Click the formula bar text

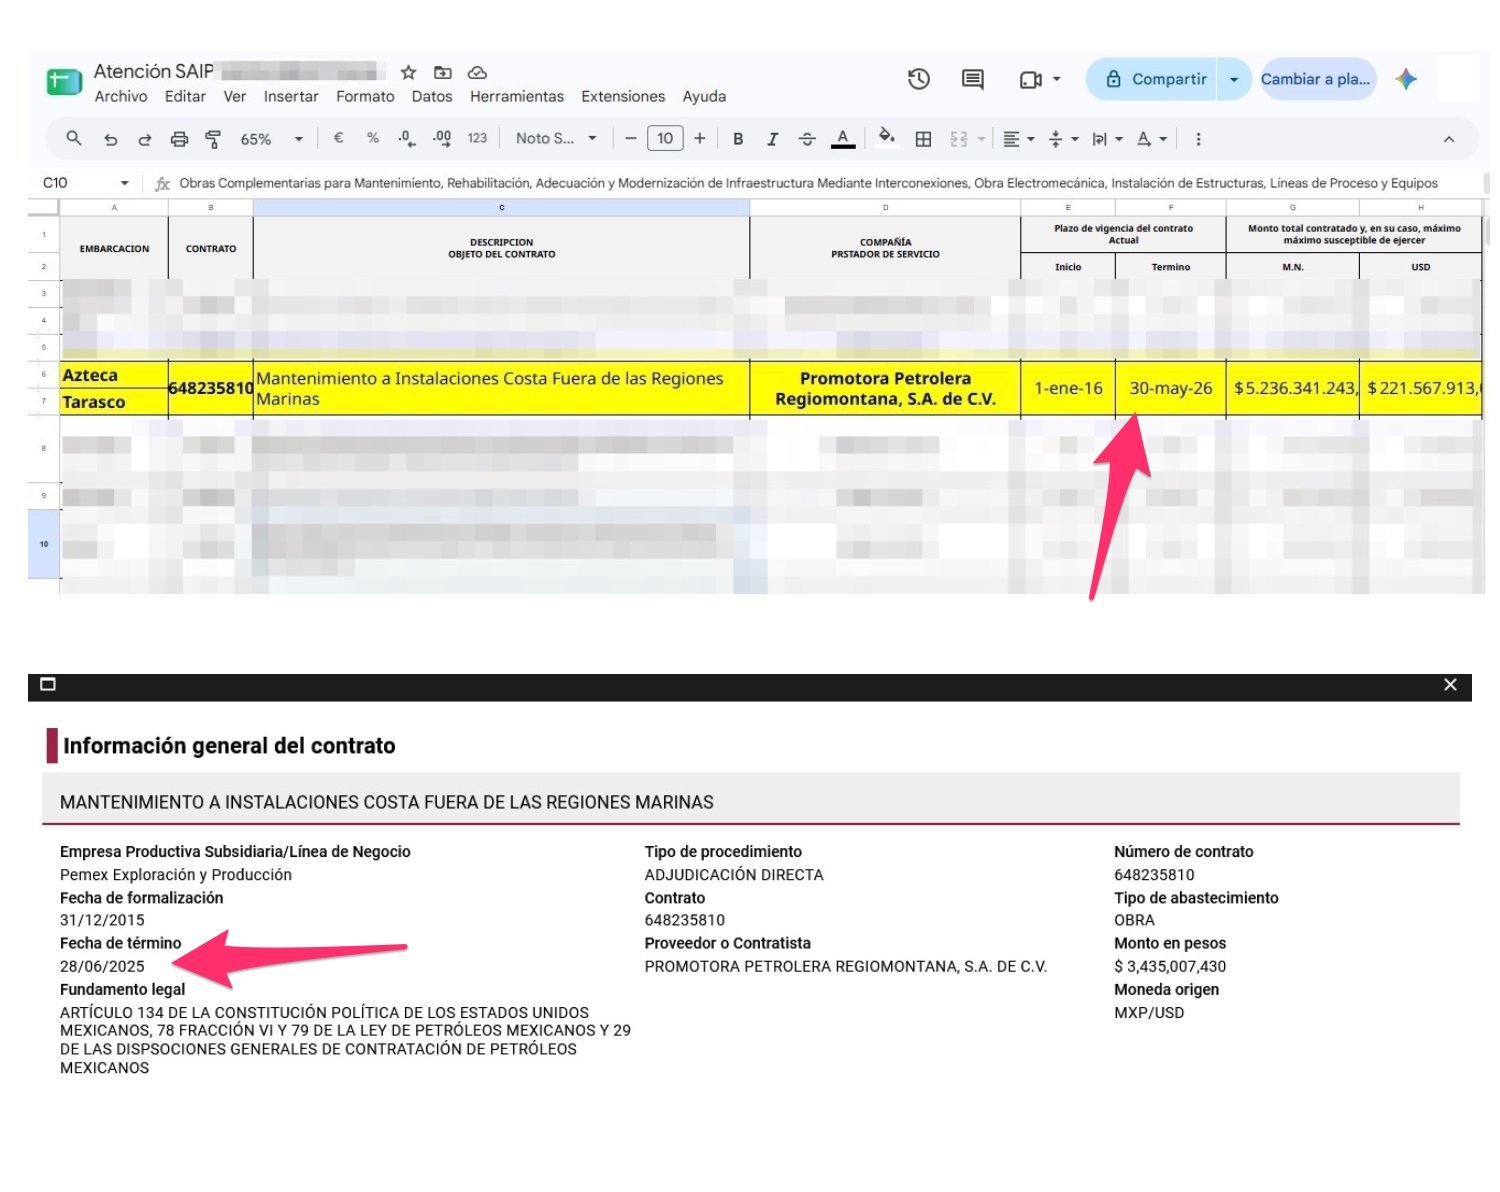coord(808,183)
